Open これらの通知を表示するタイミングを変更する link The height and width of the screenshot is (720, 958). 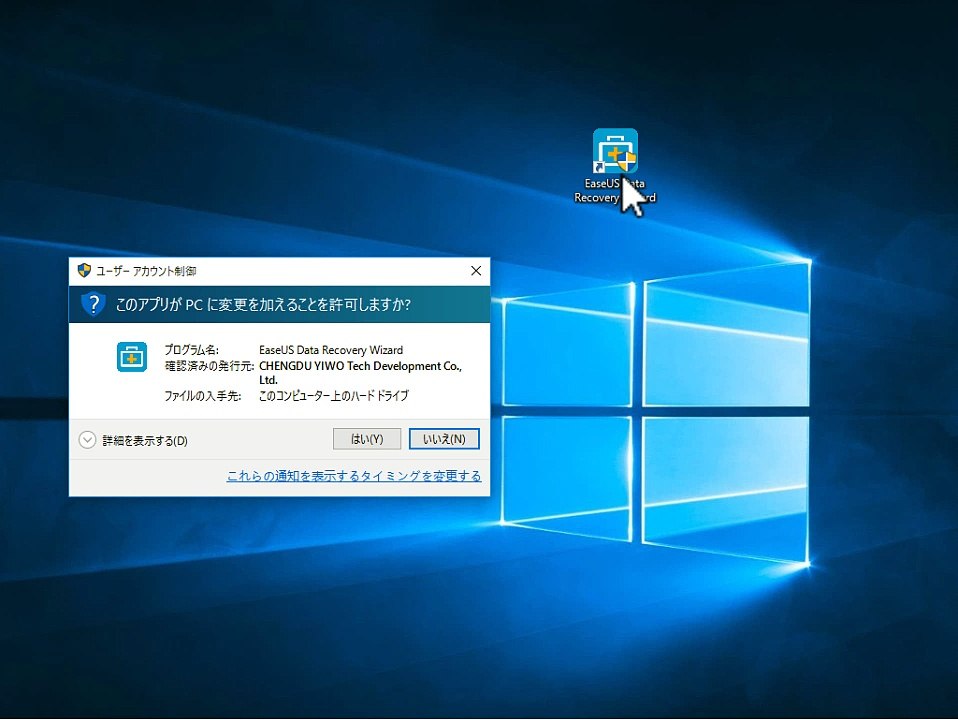click(x=354, y=476)
